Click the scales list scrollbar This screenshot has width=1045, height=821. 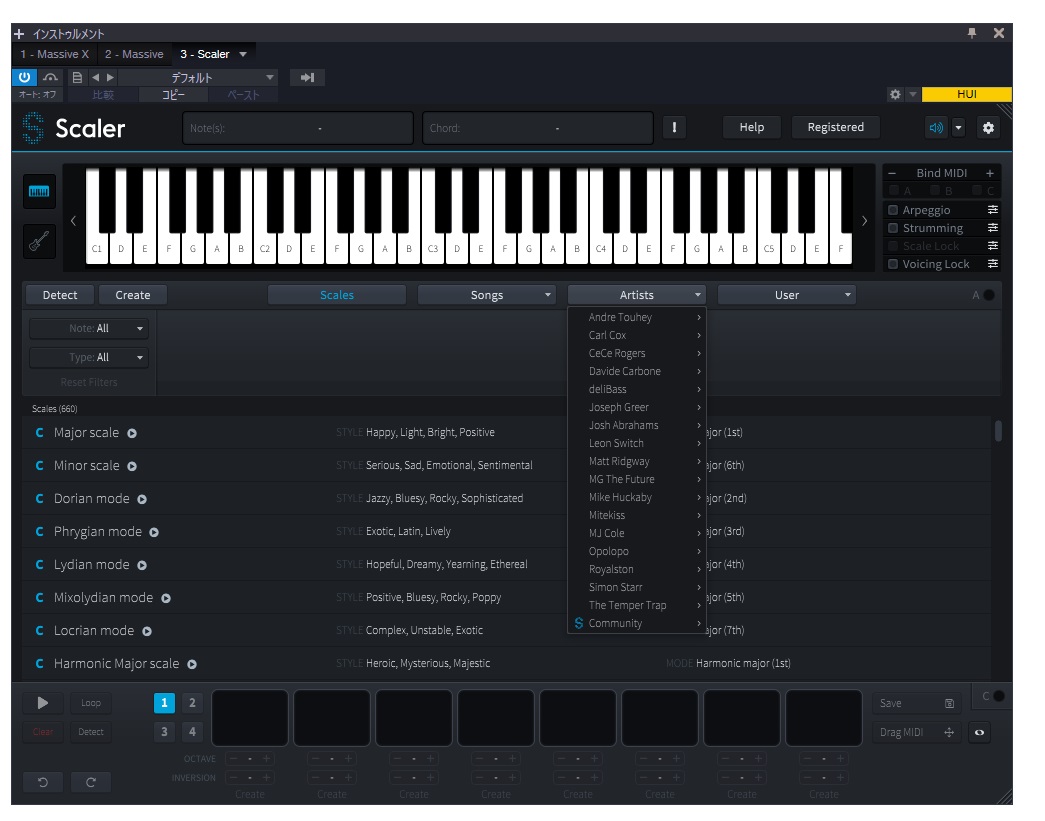pos(998,430)
